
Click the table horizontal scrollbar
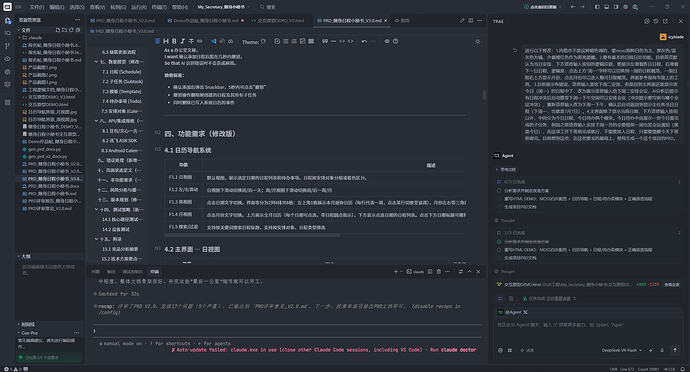tap(252, 236)
